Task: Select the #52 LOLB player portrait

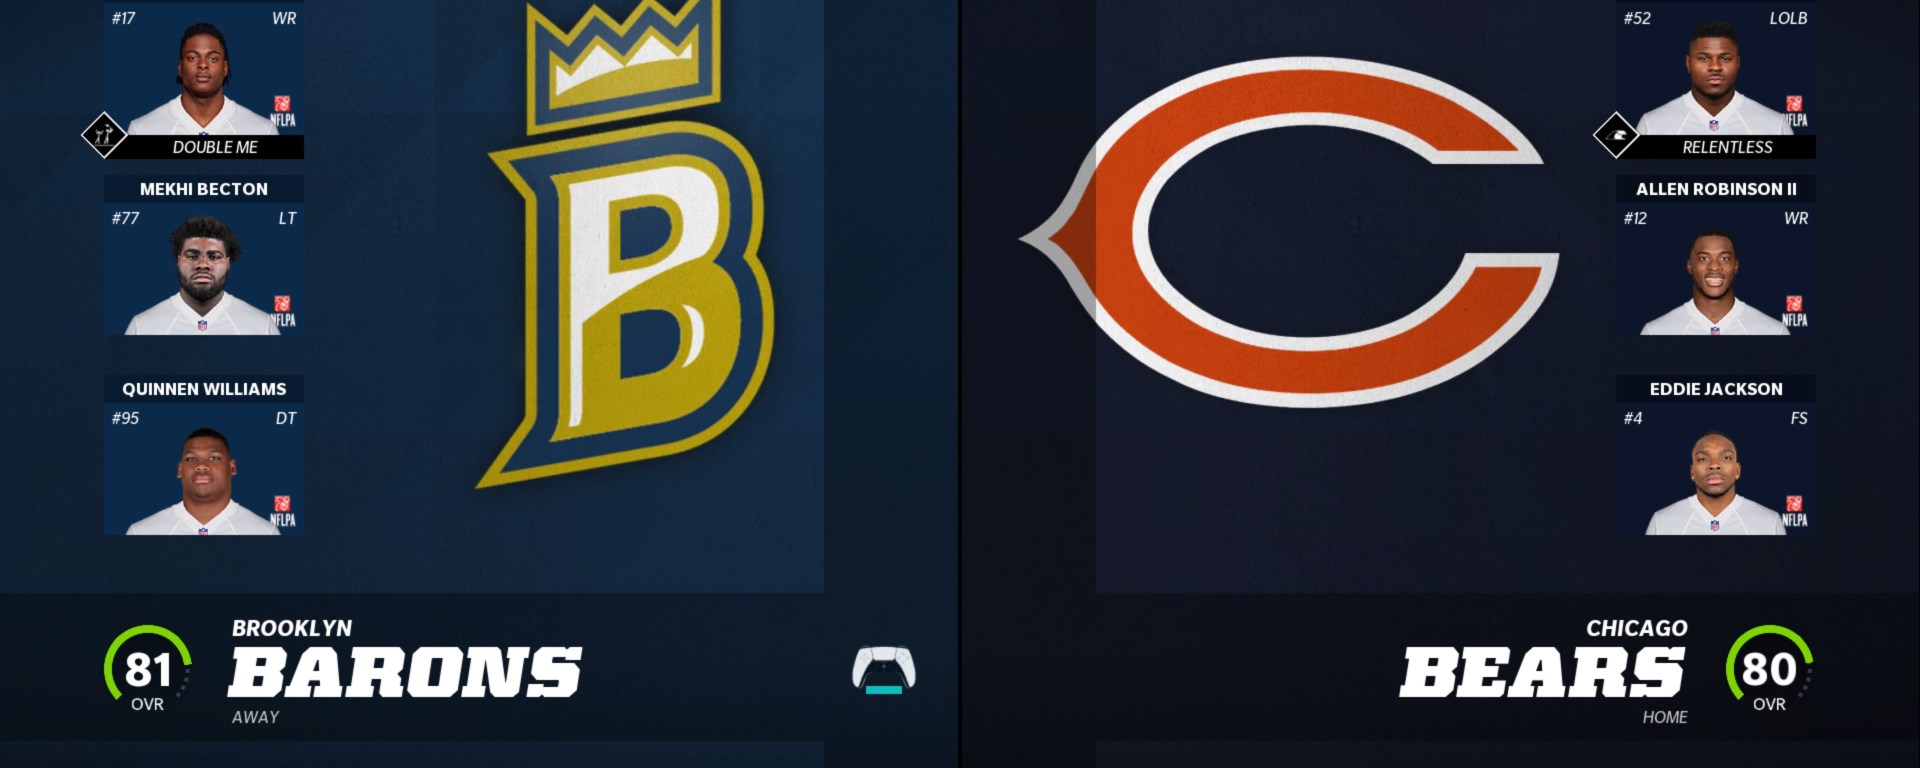Action: (x=1716, y=70)
